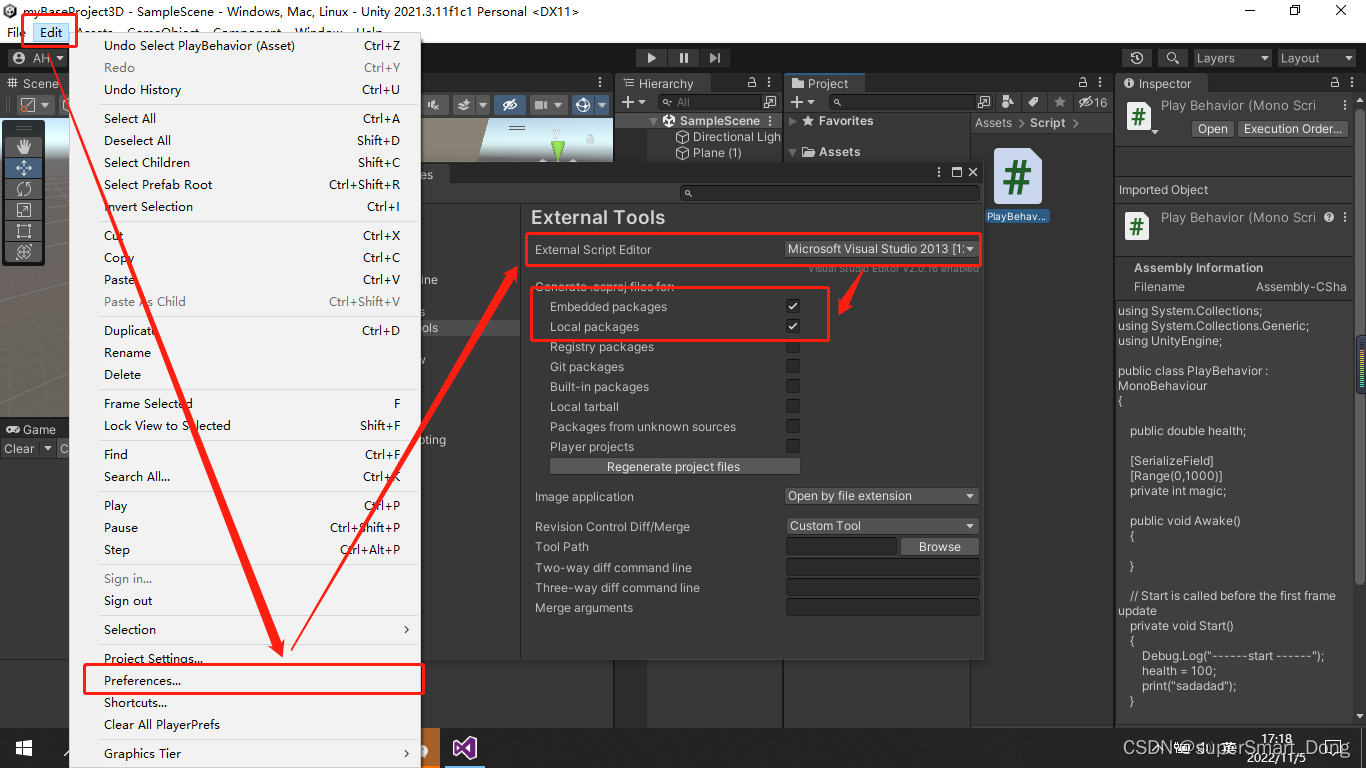
Task: Select the Rotate tool
Action: (x=24, y=189)
